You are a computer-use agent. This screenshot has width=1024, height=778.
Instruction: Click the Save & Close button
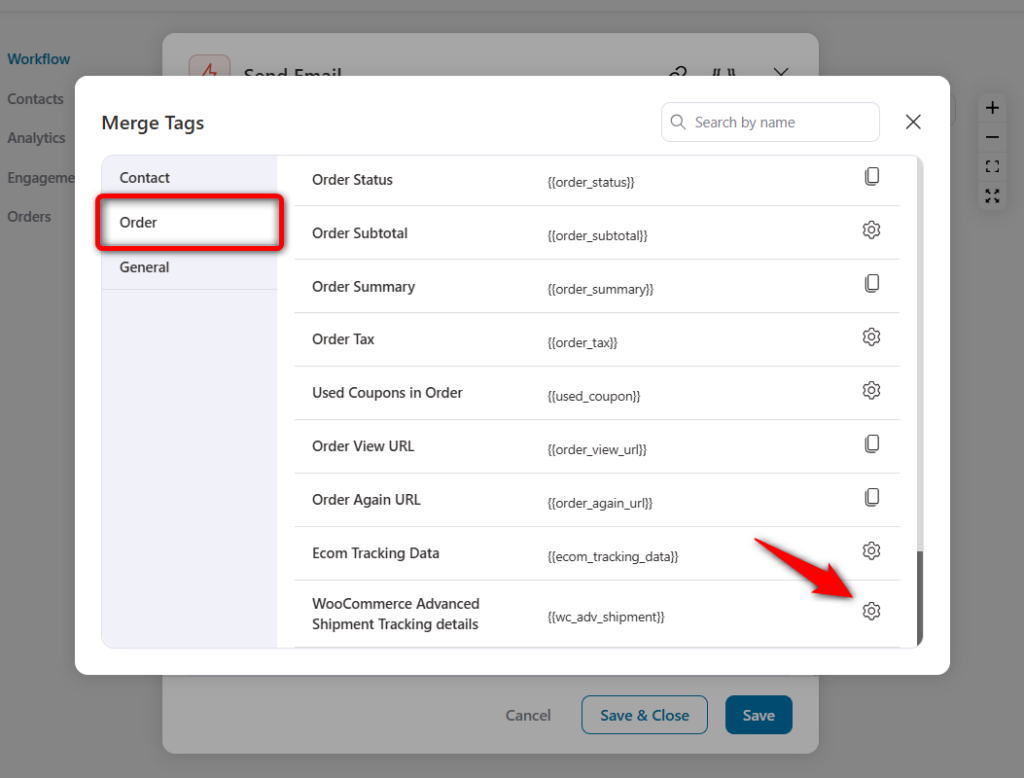tap(645, 715)
